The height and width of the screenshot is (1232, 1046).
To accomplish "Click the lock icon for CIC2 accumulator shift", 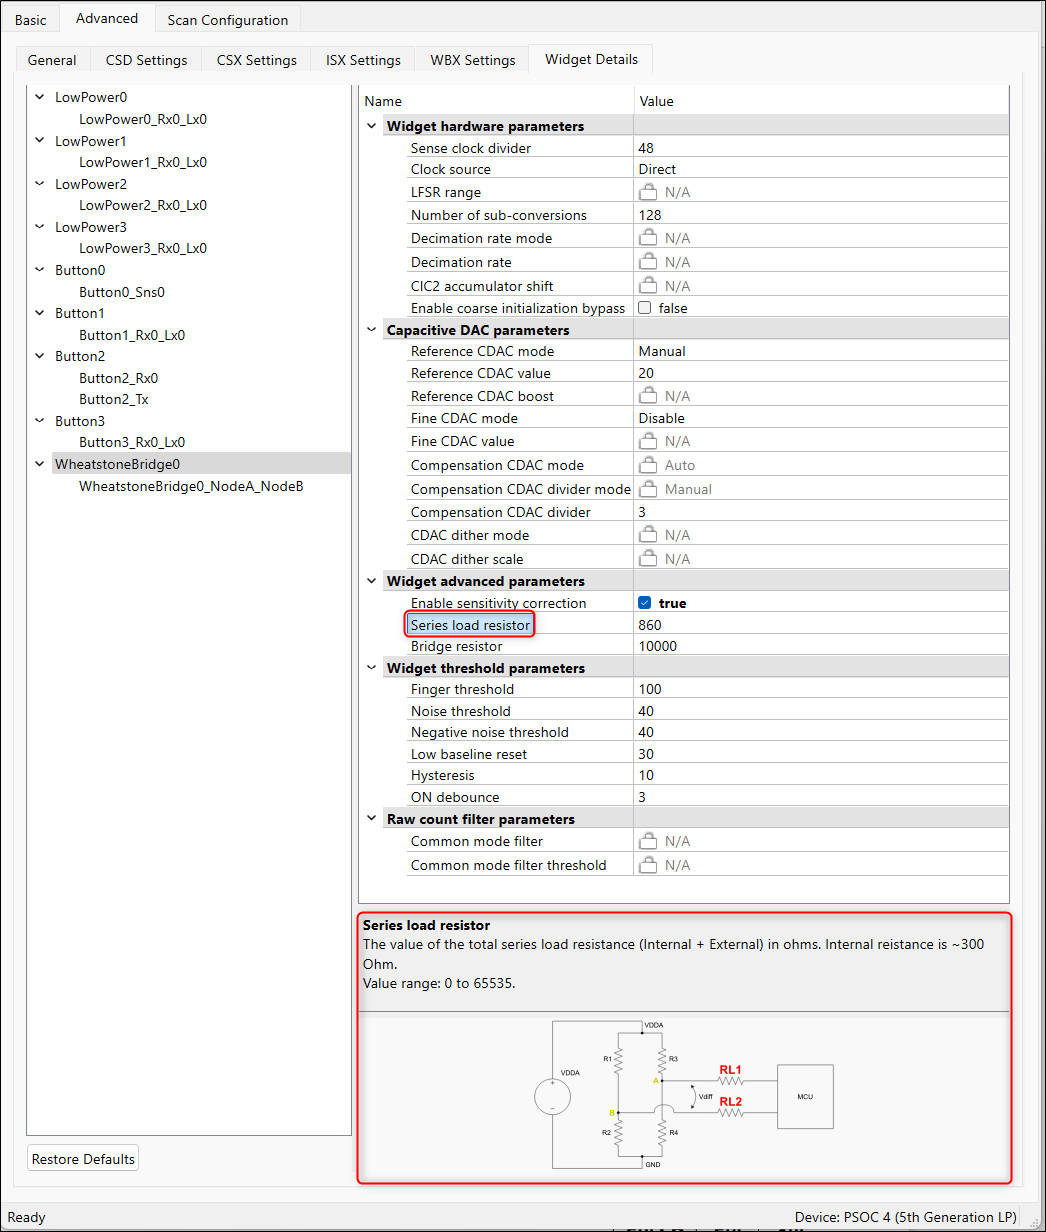I will pos(648,286).
